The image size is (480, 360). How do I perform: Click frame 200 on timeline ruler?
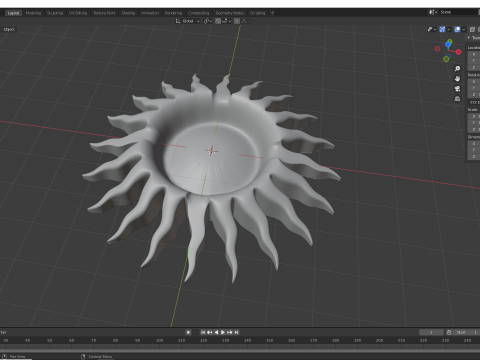tap(379, 340)
